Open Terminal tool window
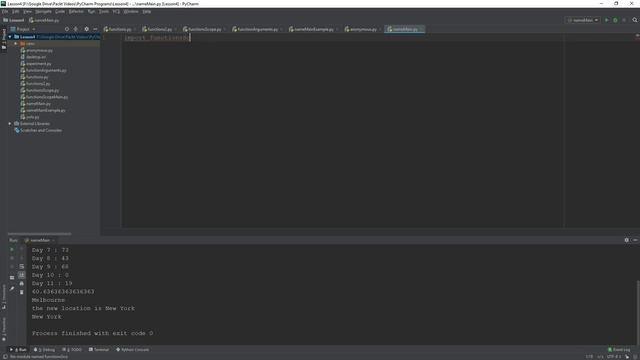The height and width of the screenshot is (360, 640). click(x=99, y=350)
